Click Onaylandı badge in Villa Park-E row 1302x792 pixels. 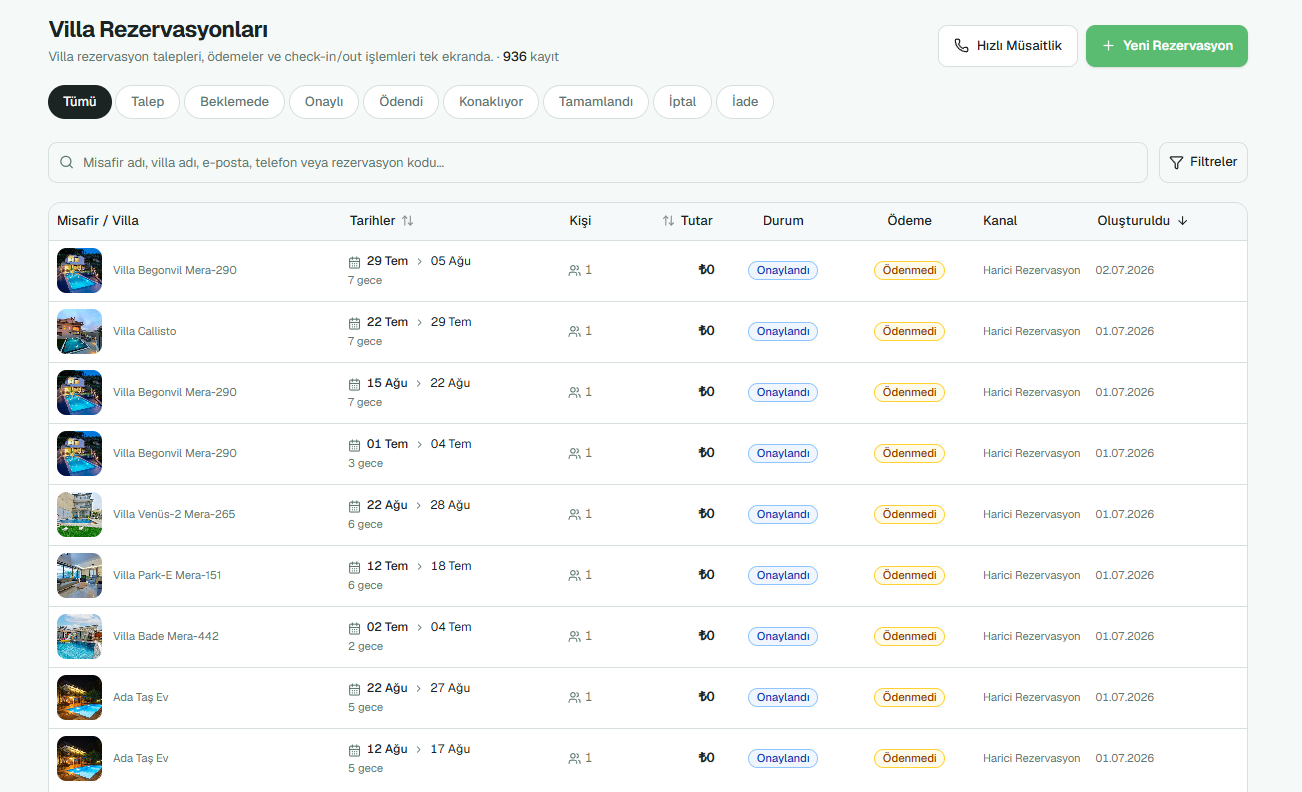pyautogui.click(x=783, y=576)
